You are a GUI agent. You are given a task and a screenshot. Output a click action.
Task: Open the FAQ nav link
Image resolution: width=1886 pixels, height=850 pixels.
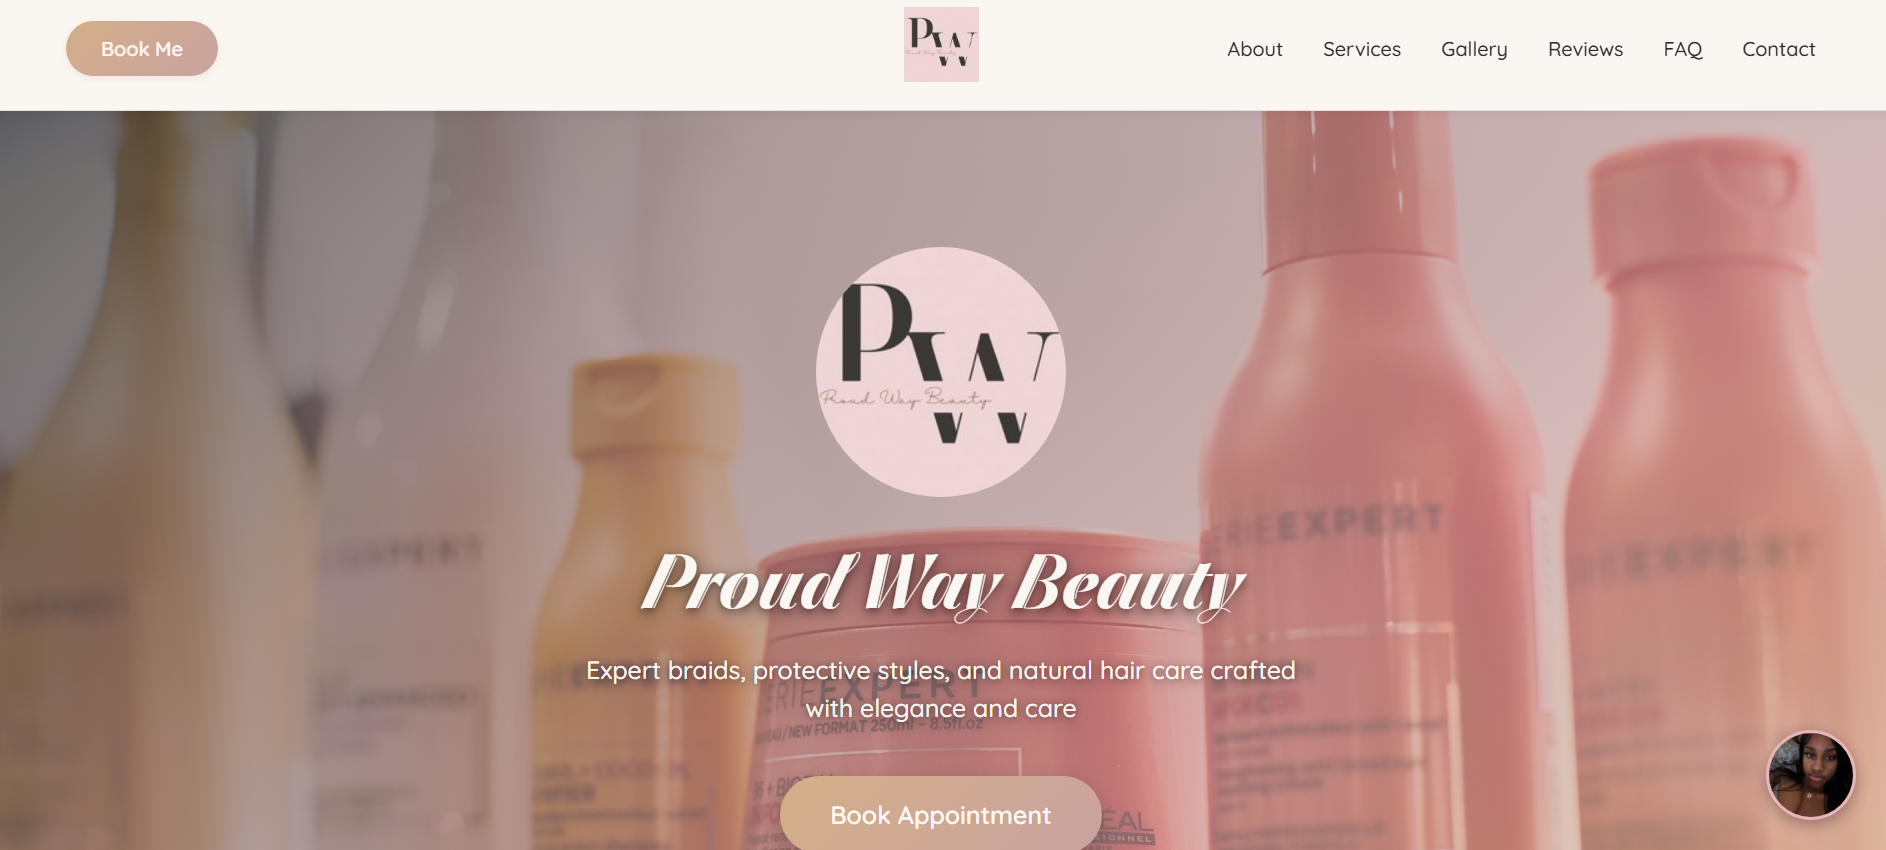[1682, 49]
